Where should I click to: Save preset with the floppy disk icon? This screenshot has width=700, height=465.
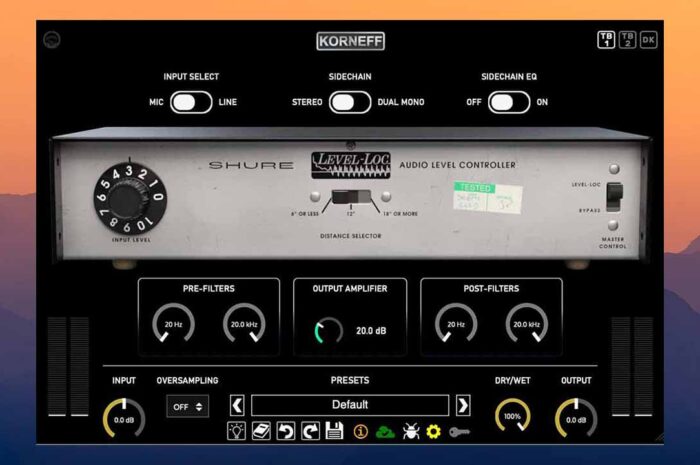(334, 431)
